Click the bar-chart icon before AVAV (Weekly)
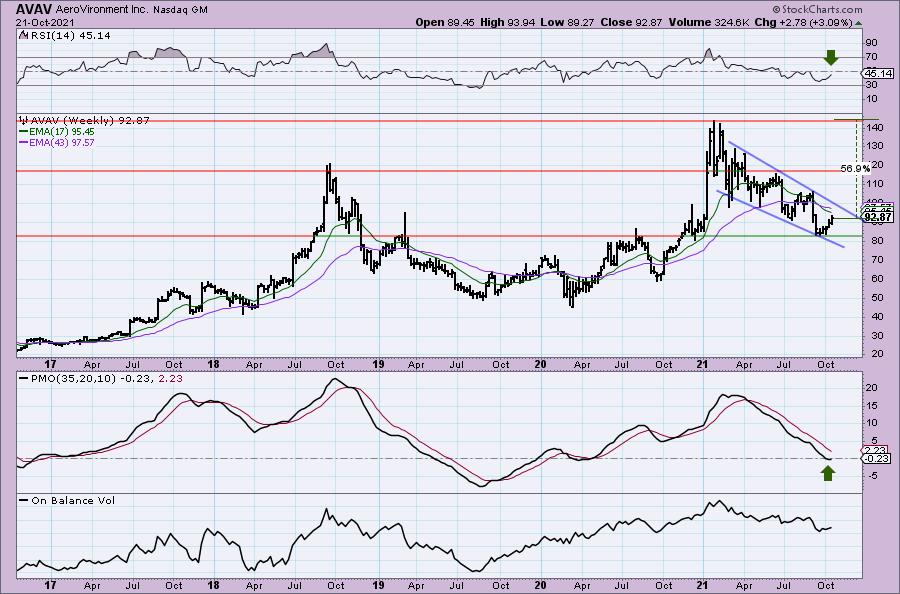Screen dimensions: 900x594 point(24,121)
